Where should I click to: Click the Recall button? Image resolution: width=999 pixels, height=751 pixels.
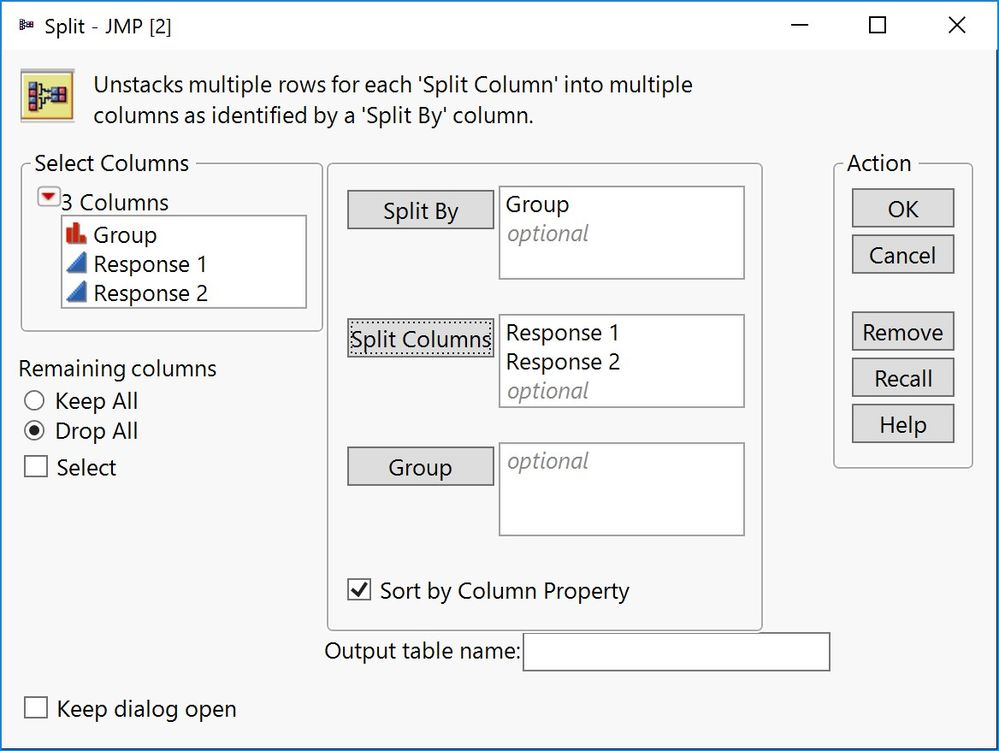(x=902, y=379)
